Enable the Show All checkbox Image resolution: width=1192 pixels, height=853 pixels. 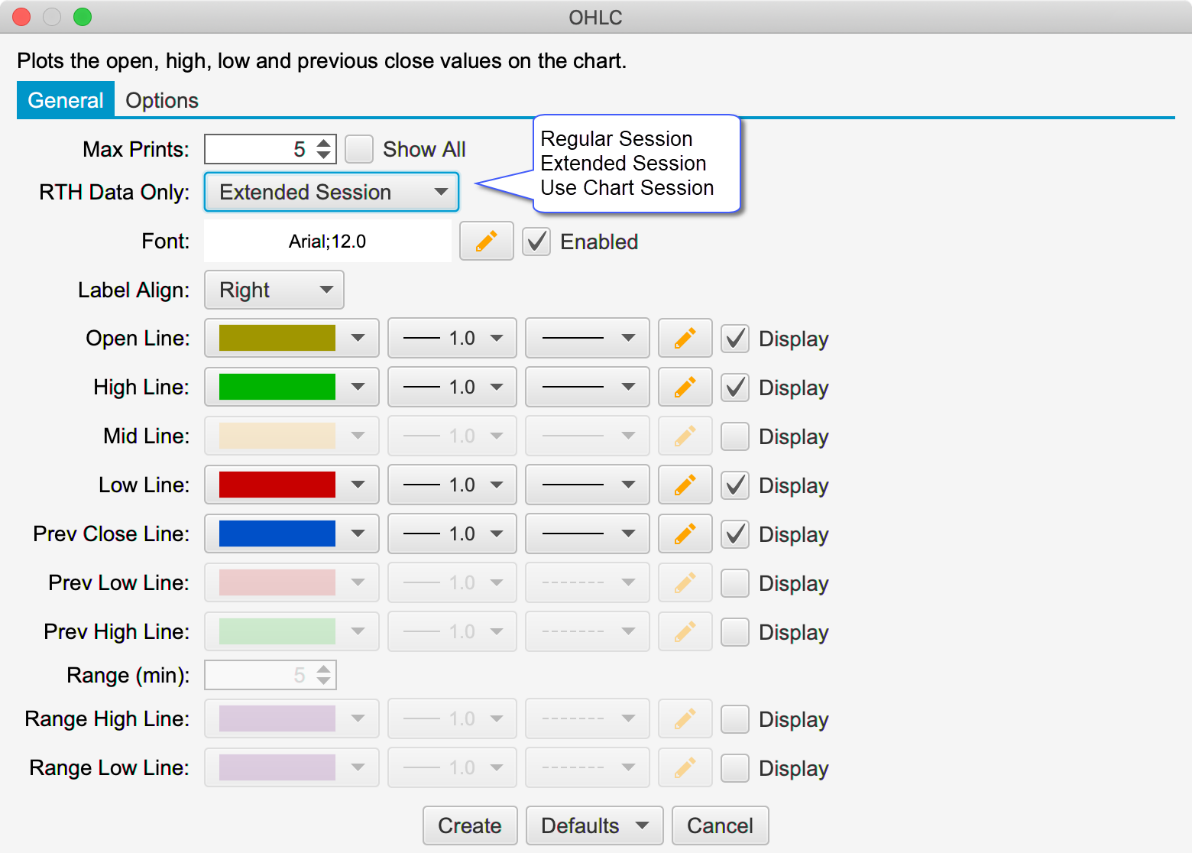coord(359,150)
